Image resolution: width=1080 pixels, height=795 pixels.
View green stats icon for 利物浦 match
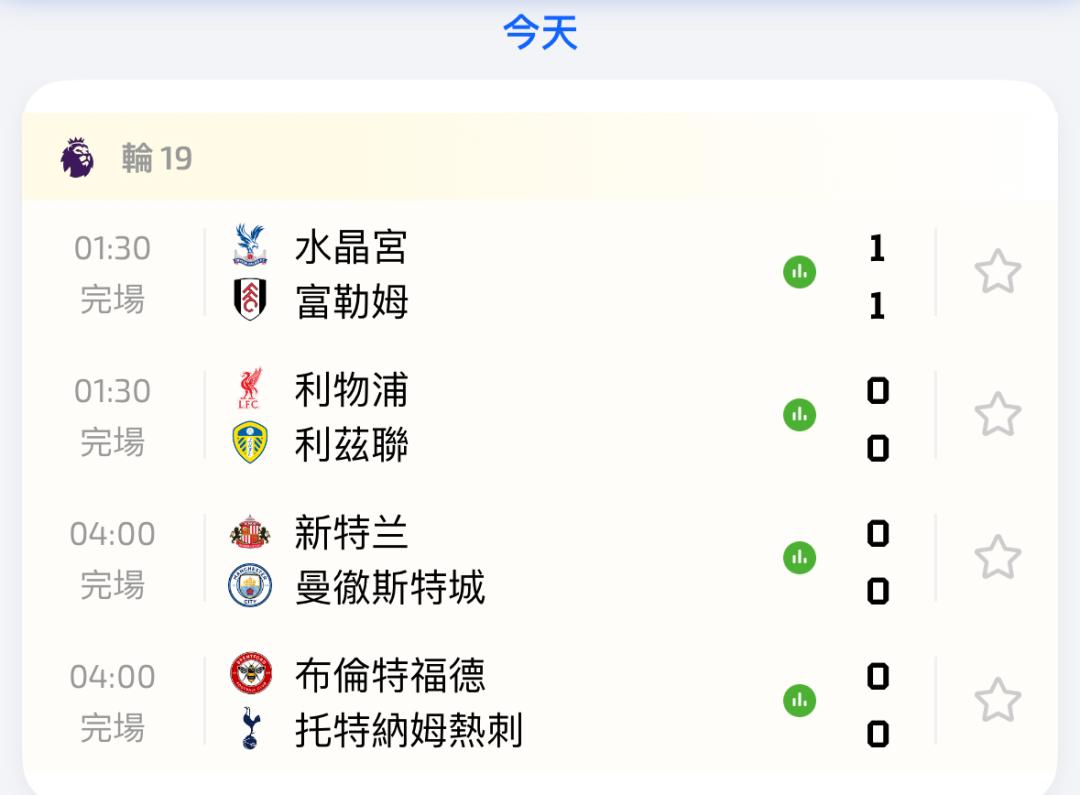click(799, 415)
